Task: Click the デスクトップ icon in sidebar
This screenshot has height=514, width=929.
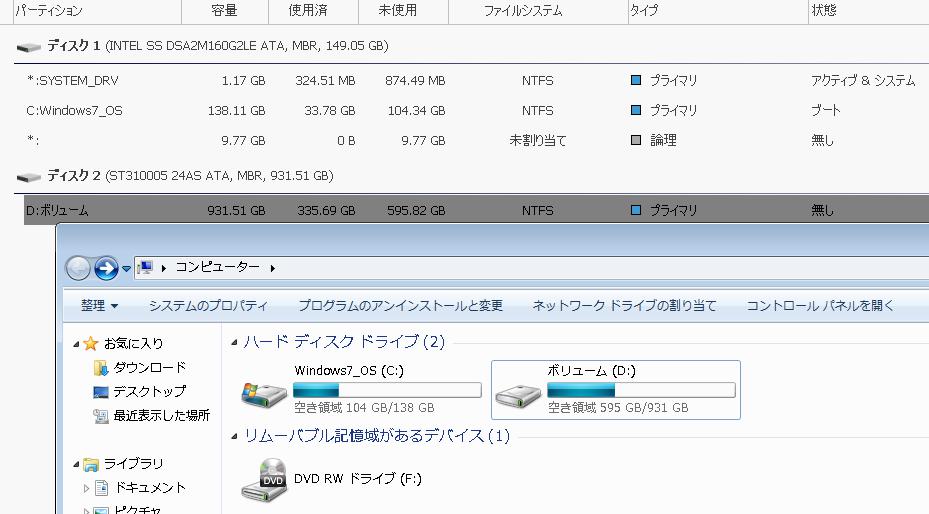Action: (101, 392)
